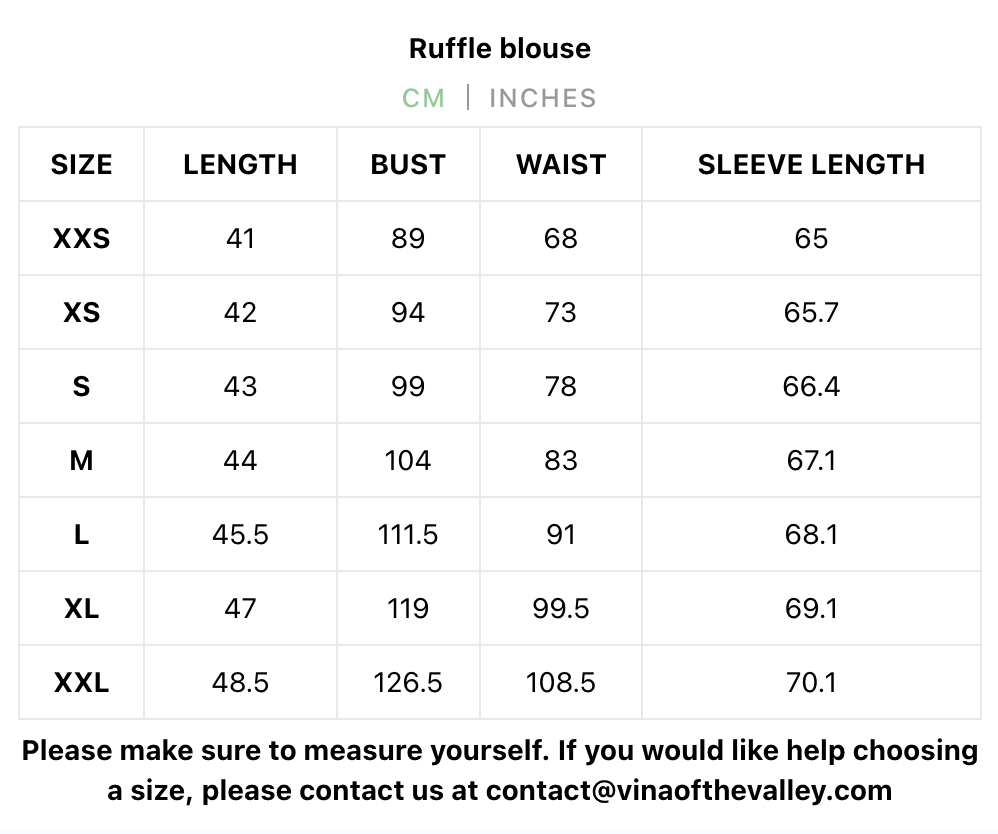Select the XXS size row label
Viewport: 998px width, 834px height.
click(81, 239)
